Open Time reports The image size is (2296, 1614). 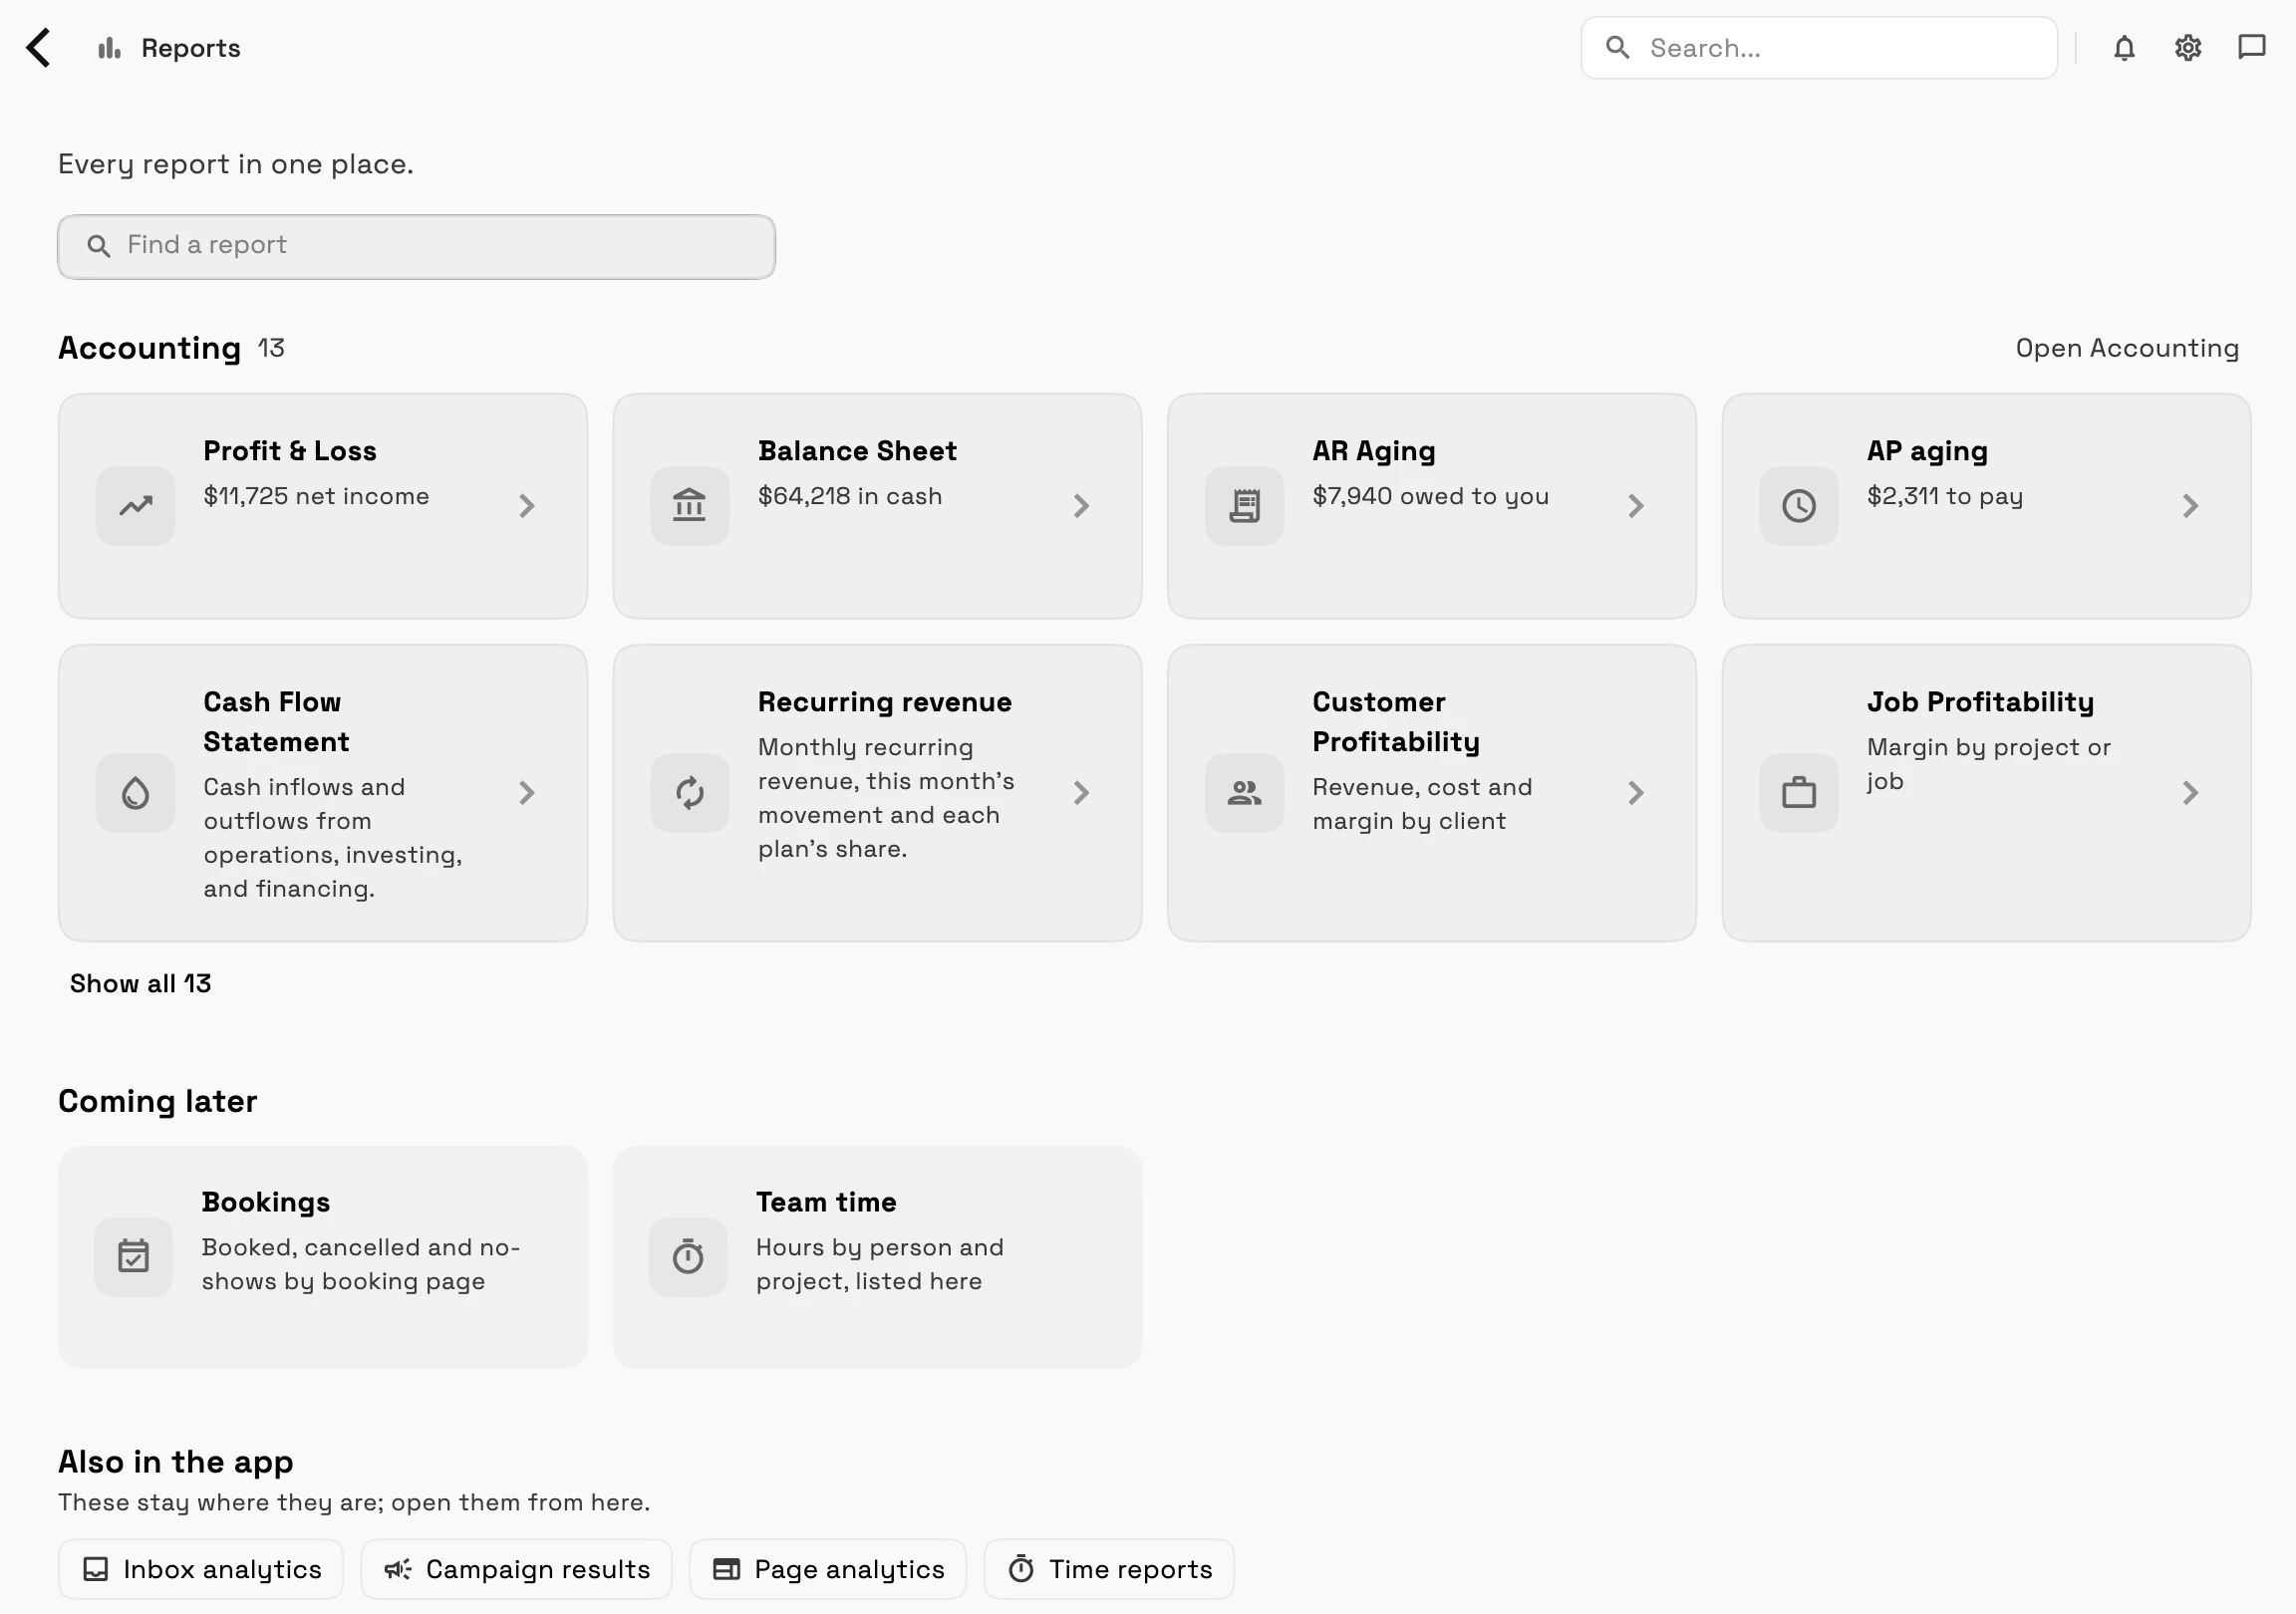point(1109,1569)
